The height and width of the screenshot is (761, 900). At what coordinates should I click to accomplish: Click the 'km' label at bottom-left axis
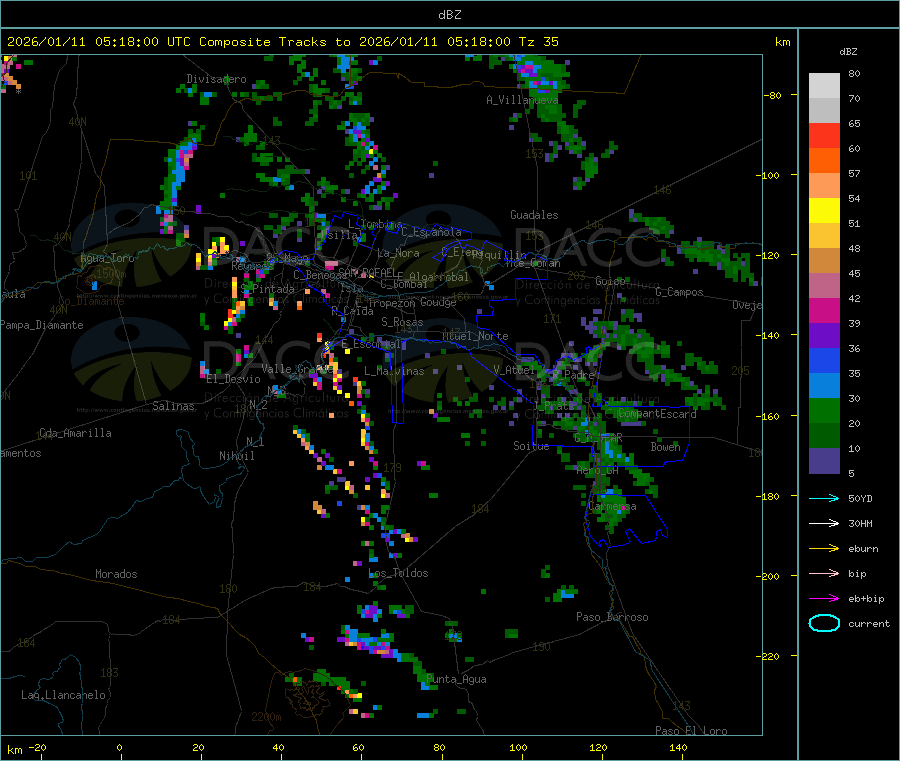pyautogui.click(x=15, y=750)
